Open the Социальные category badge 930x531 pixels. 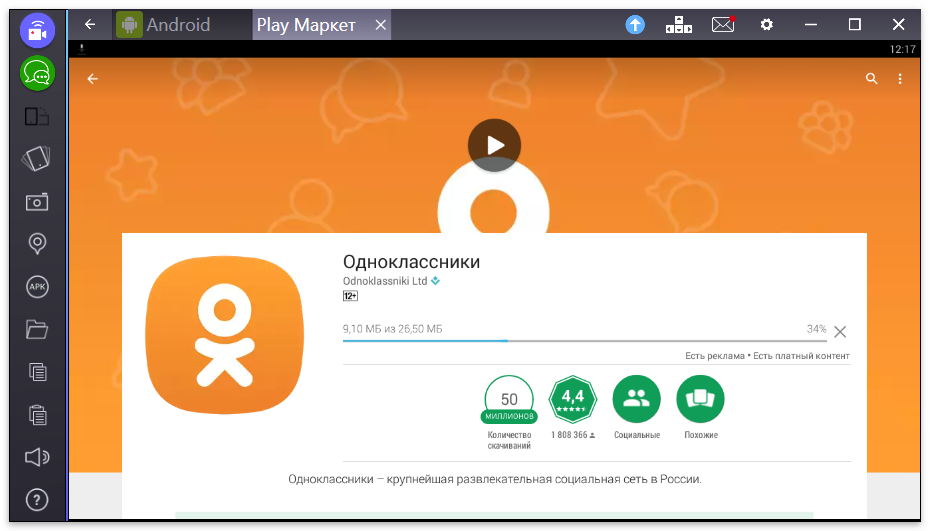636,400
